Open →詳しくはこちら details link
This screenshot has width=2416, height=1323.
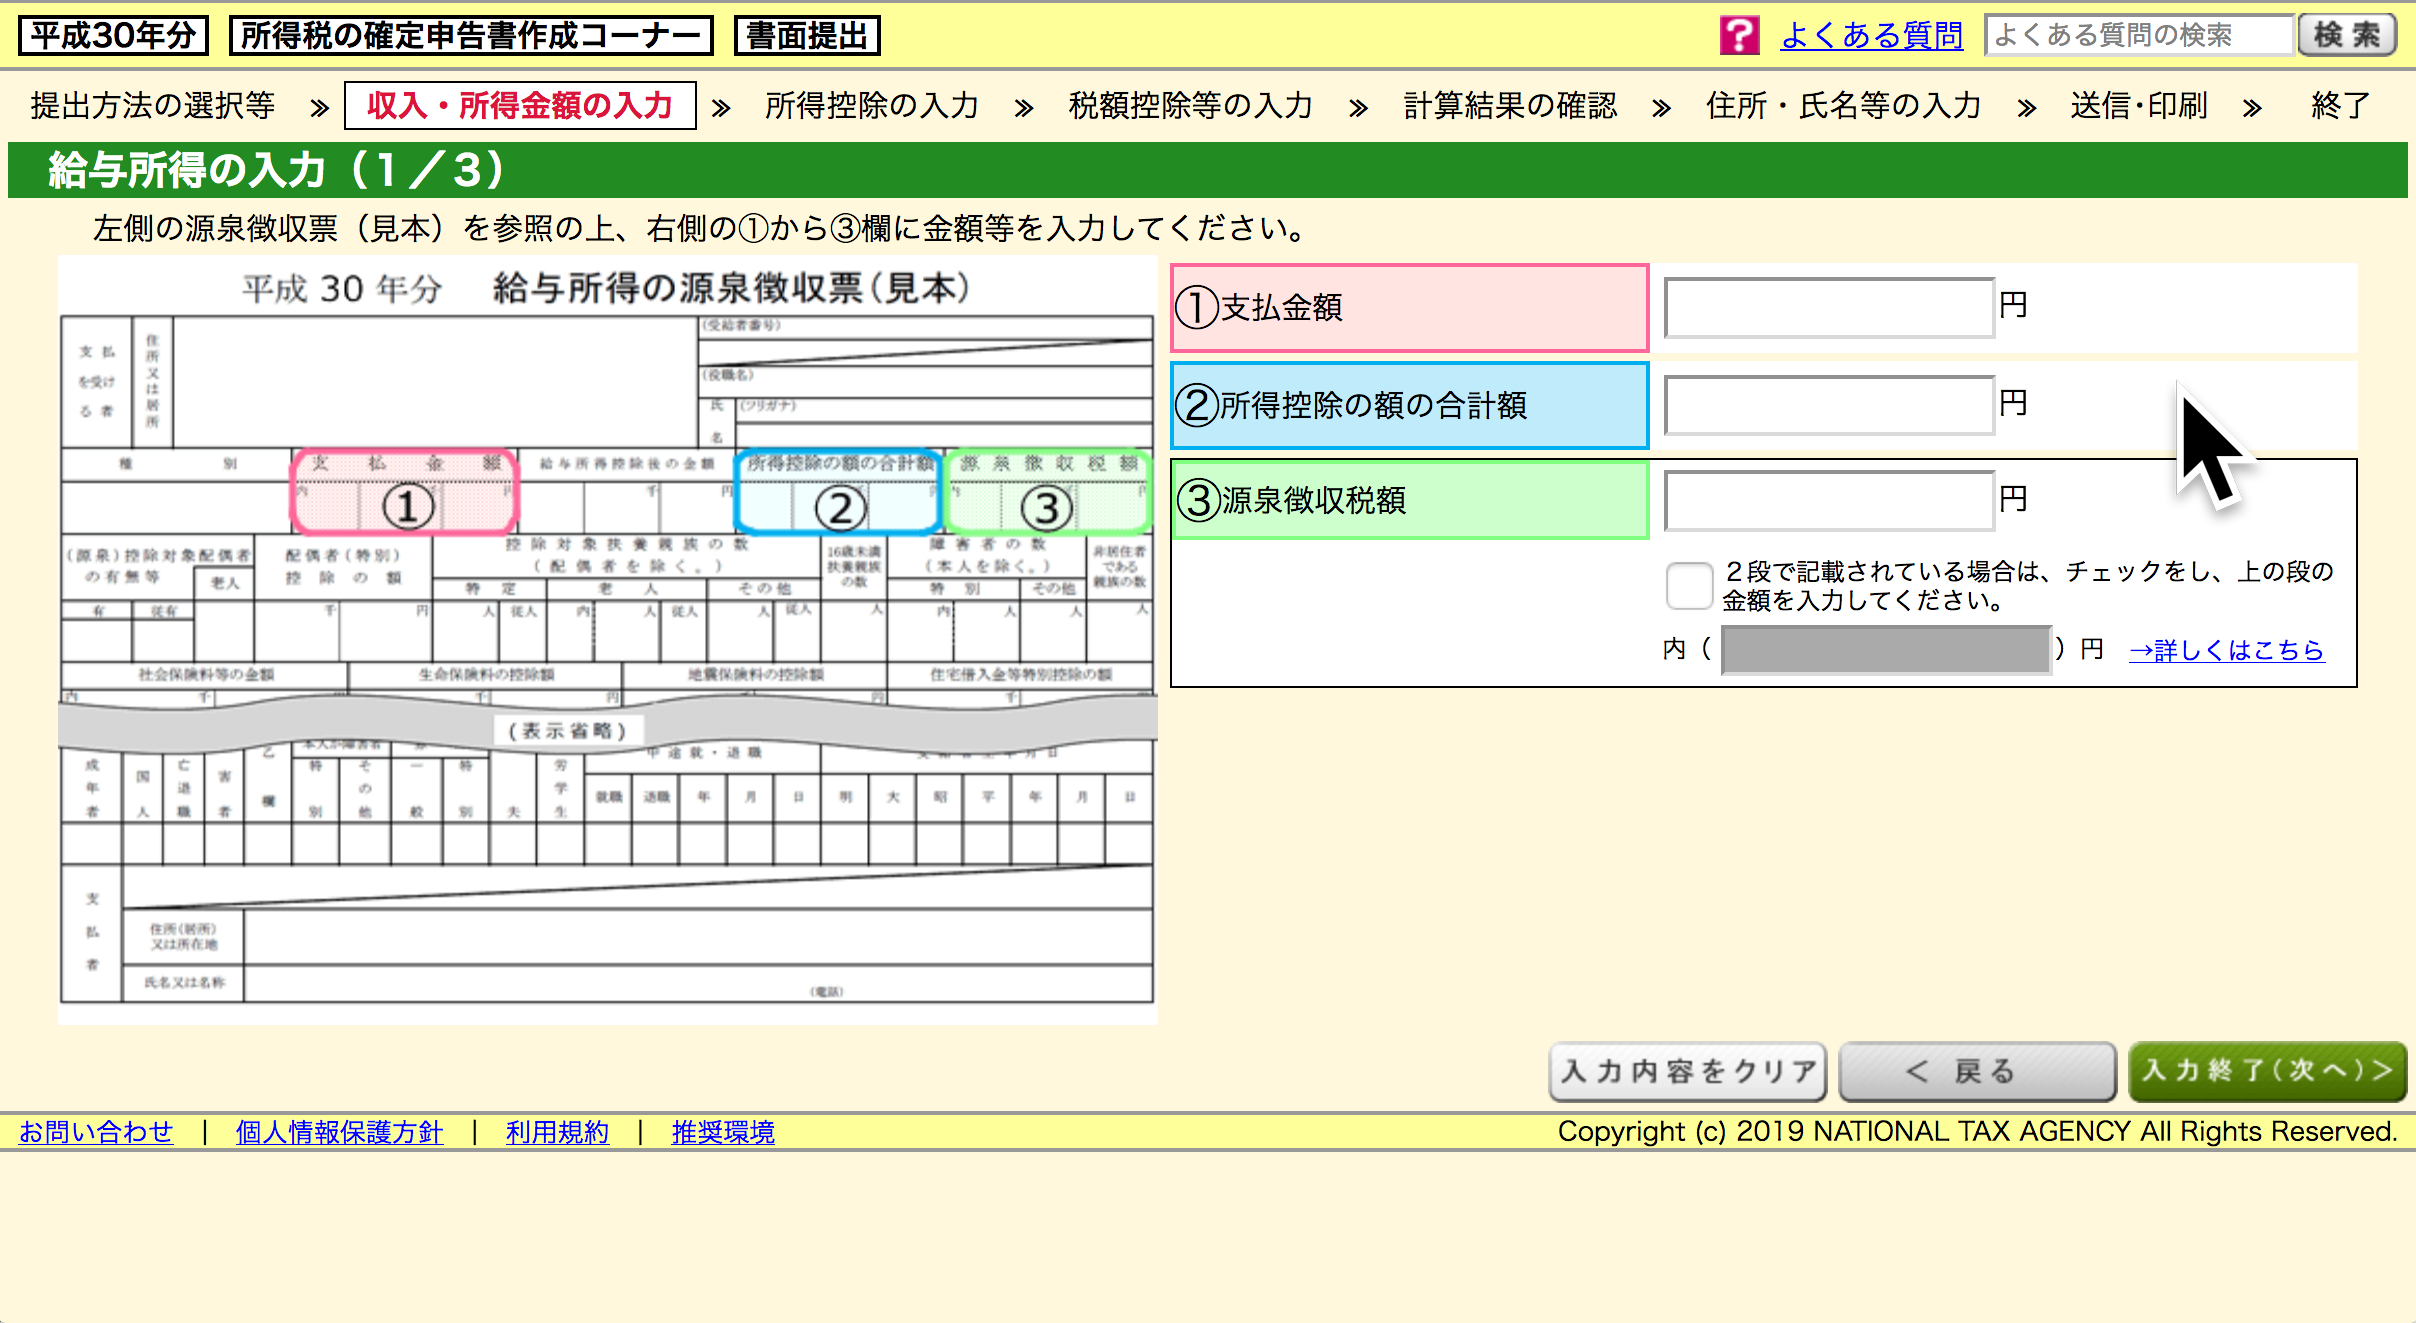[x=2226, y=651]
